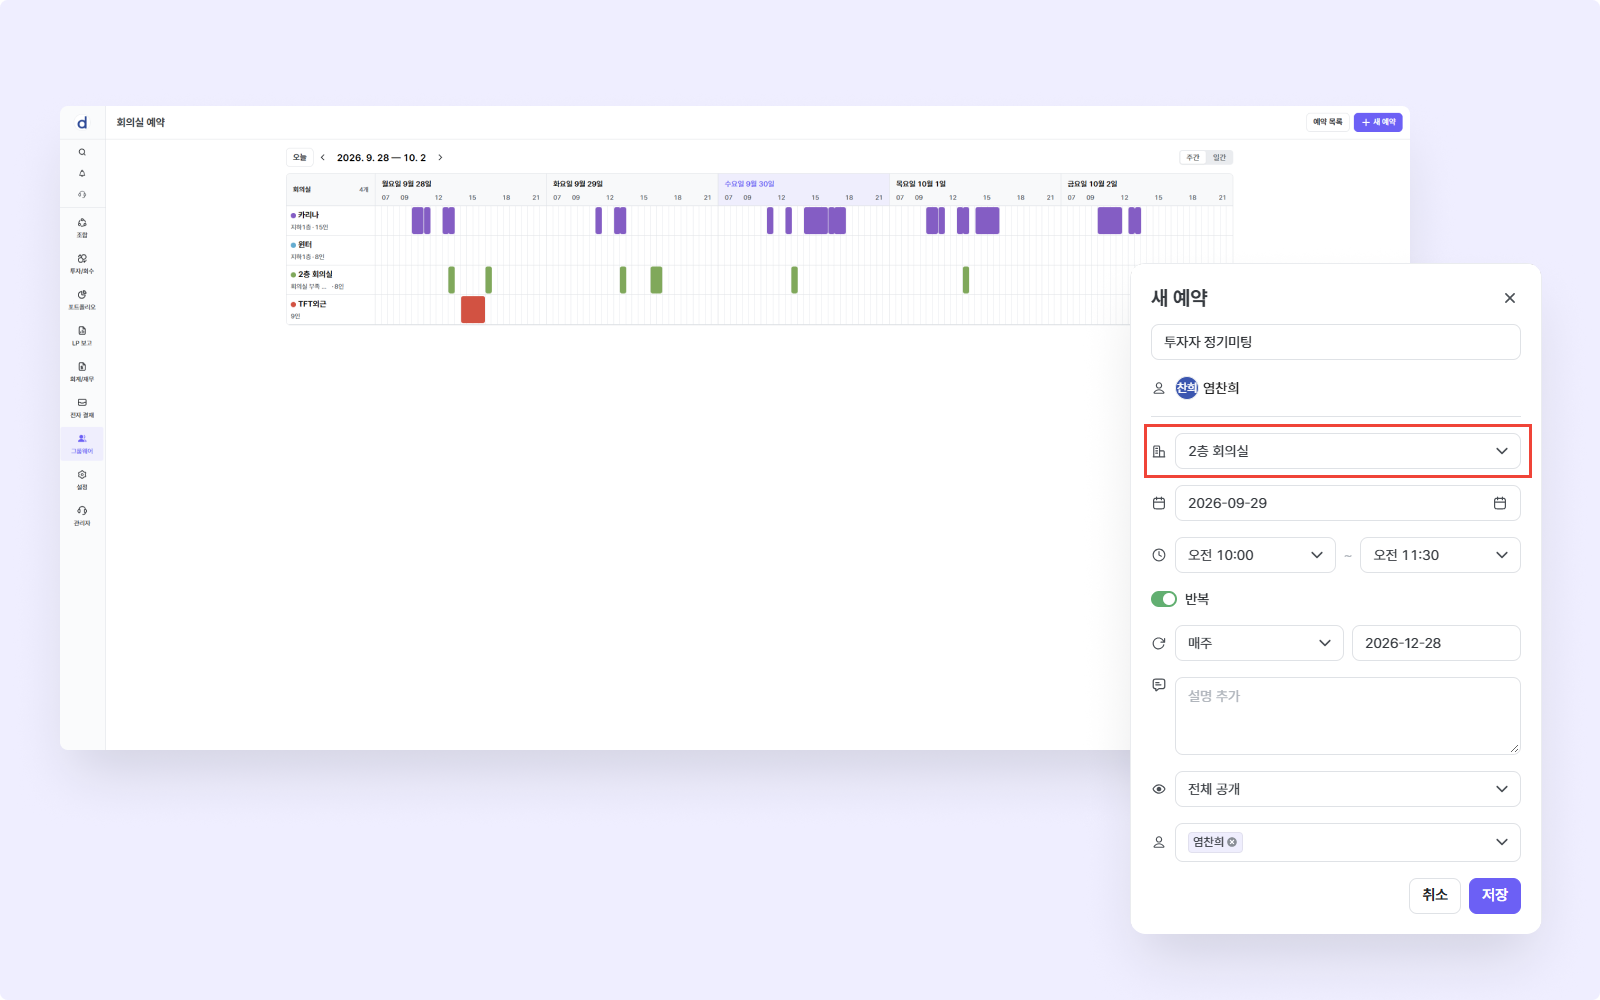Select the 그룹웨어 sidebar section

(82, 444)
